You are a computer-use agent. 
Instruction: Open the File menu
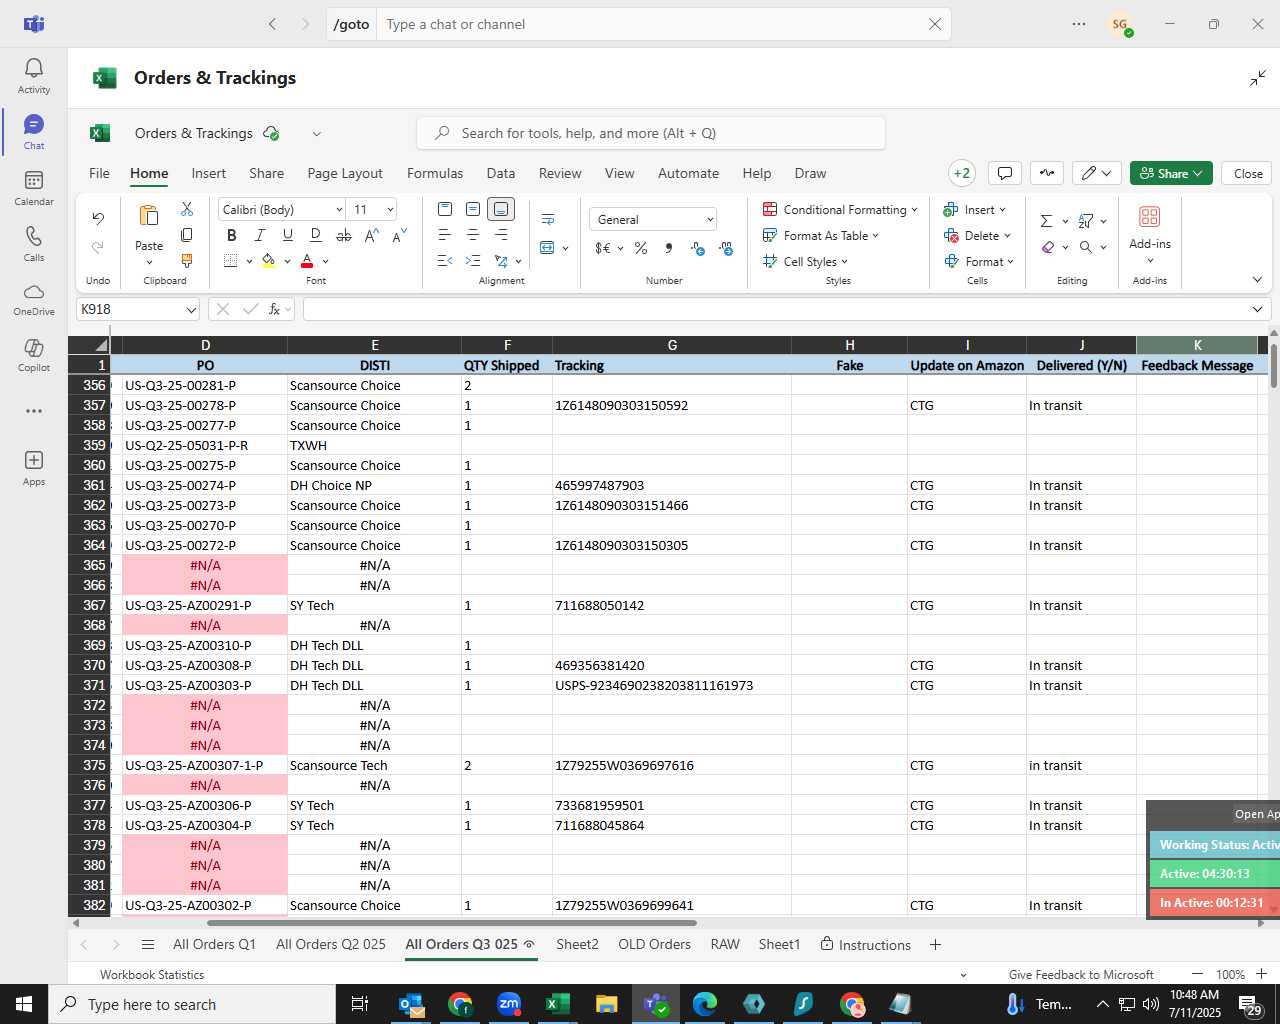[x=100, y=173]
